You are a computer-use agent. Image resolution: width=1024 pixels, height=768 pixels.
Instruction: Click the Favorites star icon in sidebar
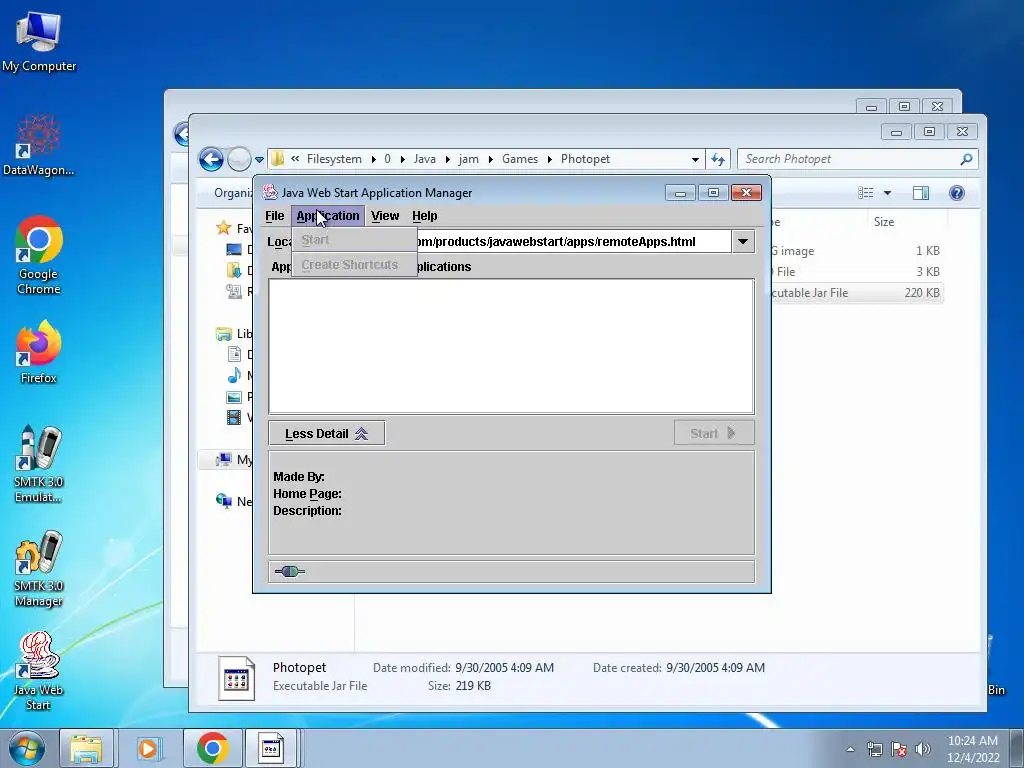pos(223,228)
